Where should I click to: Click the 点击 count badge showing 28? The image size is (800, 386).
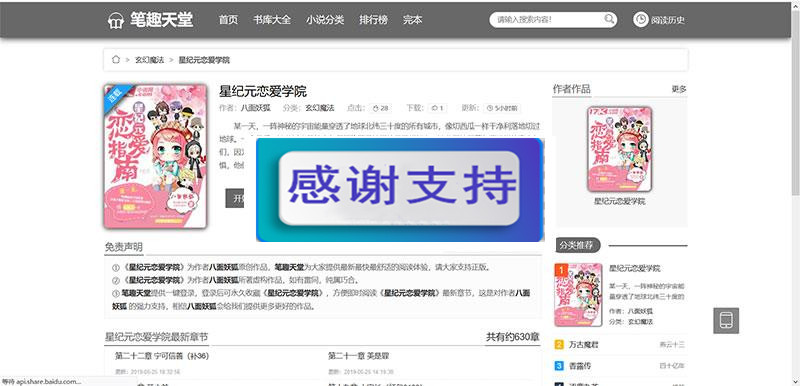[x=381, y=108]
